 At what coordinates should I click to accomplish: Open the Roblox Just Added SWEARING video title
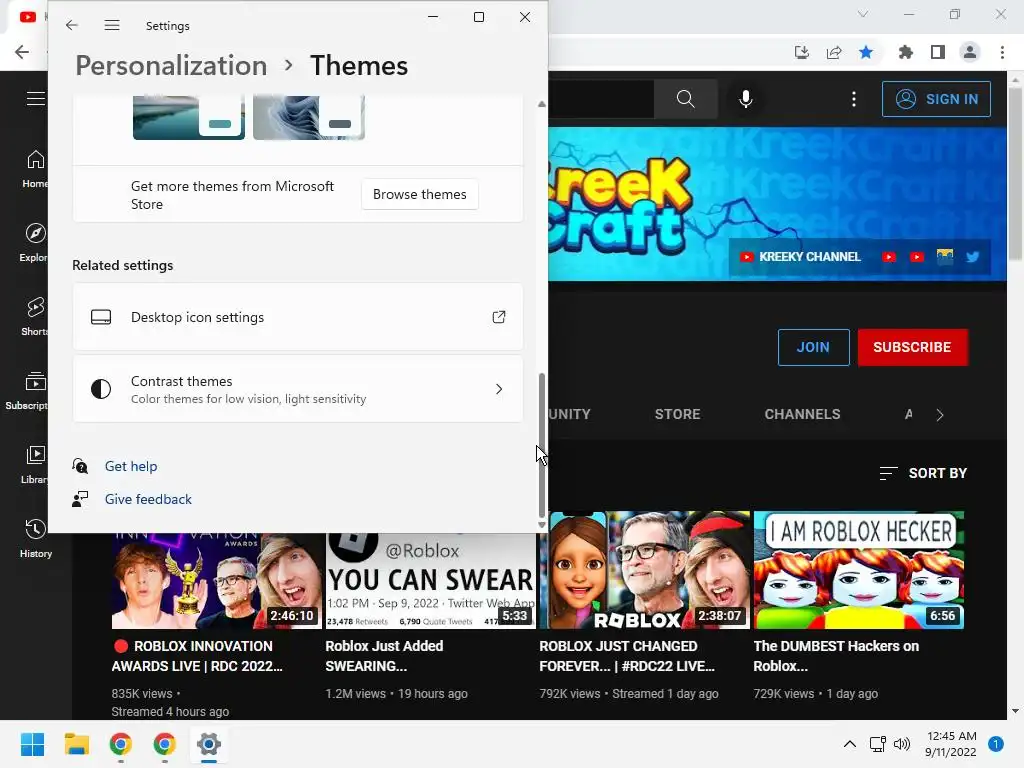click(385, 656)
